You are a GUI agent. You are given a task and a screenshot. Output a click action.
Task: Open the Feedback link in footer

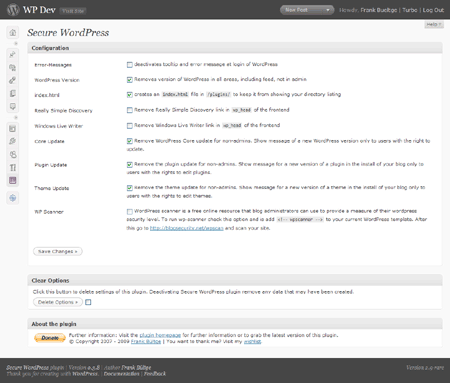coord(155,374)
